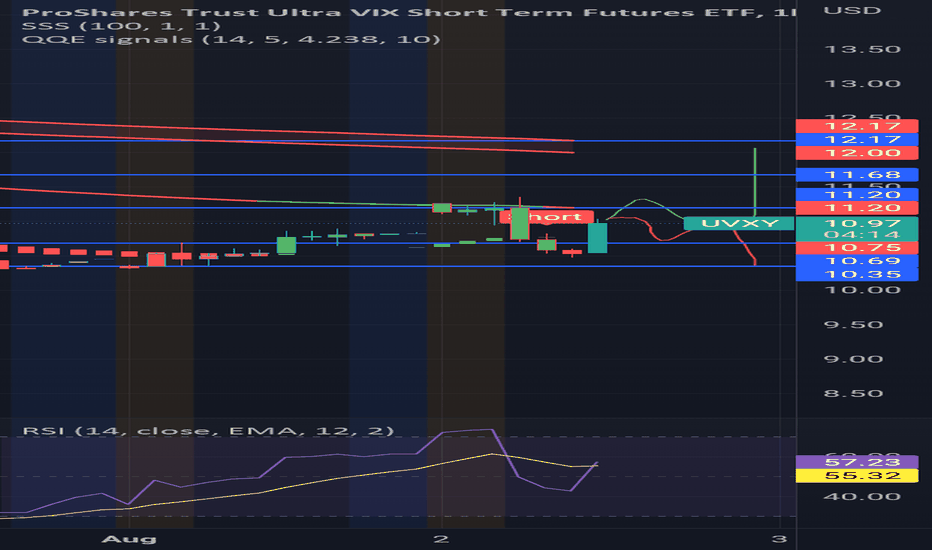Click the ProShares Trust Ultra VIX chart title
This screenshot has width=932, height=550.
pos(408,12)
